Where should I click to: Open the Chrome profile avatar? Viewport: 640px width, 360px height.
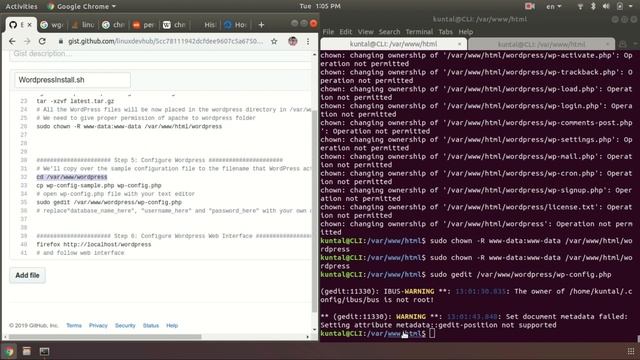pos(293,41)
